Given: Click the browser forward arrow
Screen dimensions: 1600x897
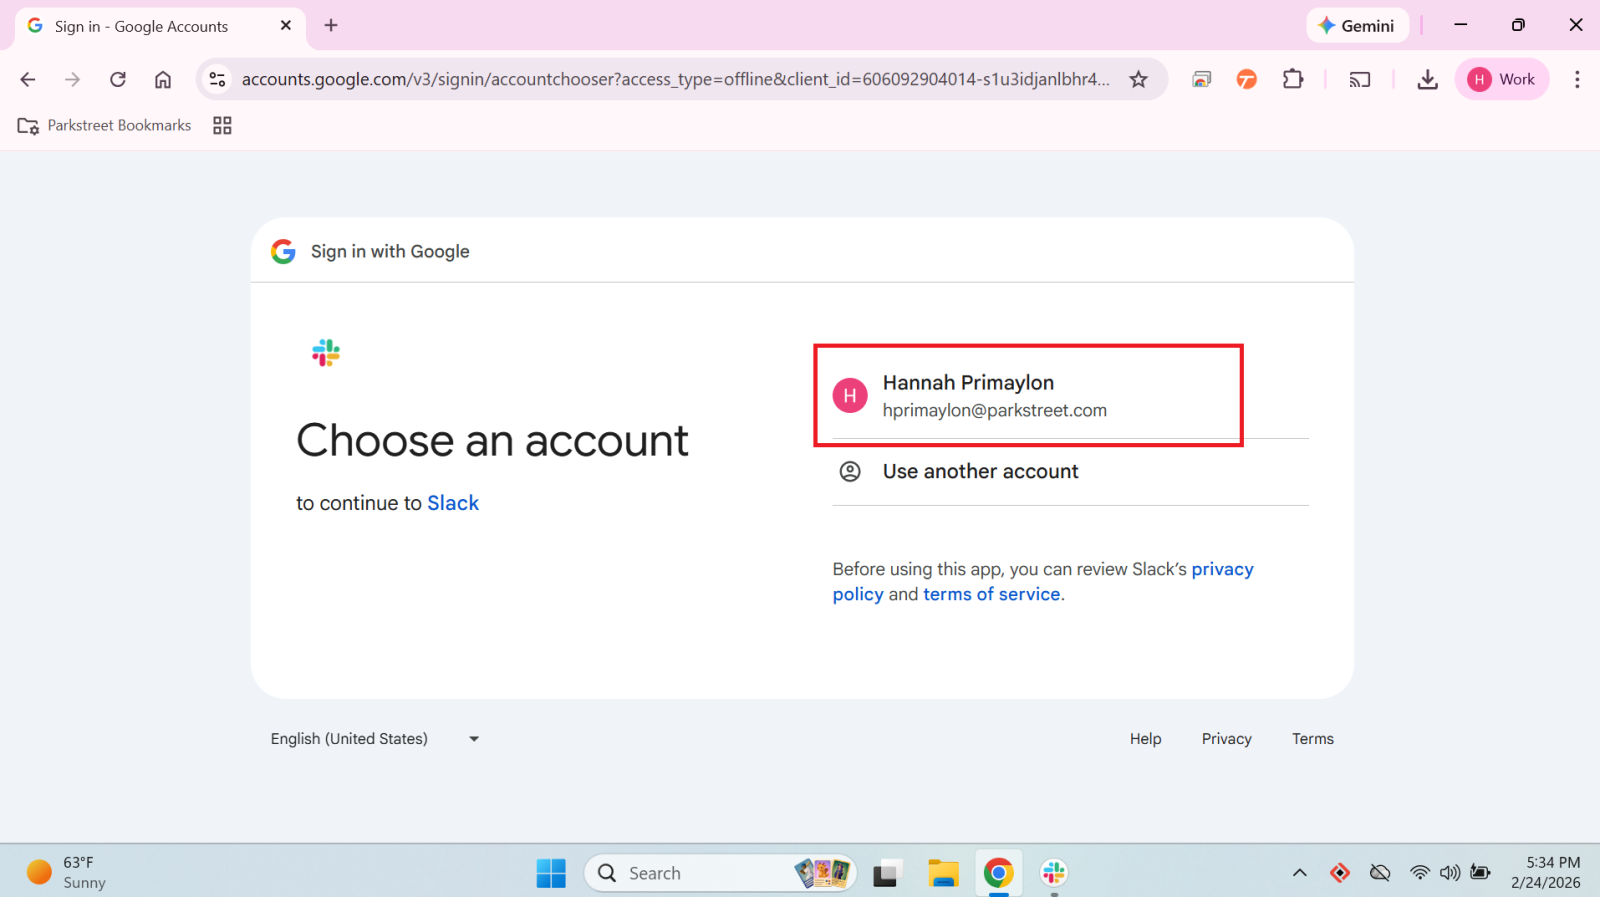Looking at the screenshot, I should tap(72, 80).
